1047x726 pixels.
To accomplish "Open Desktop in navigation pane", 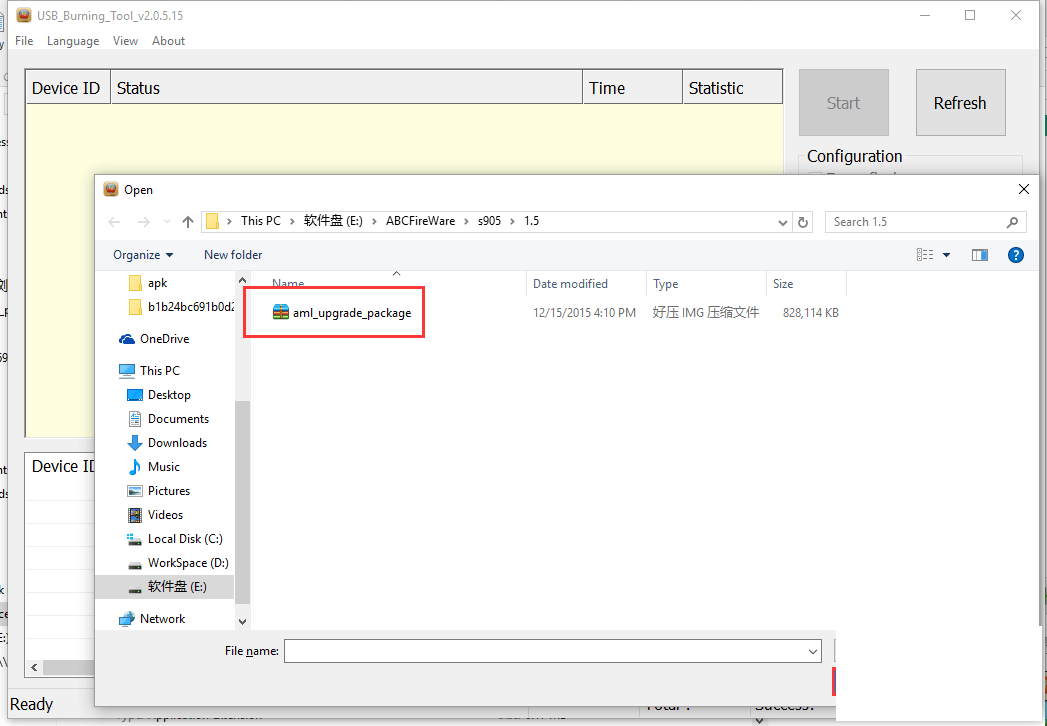I will [170, 395].
